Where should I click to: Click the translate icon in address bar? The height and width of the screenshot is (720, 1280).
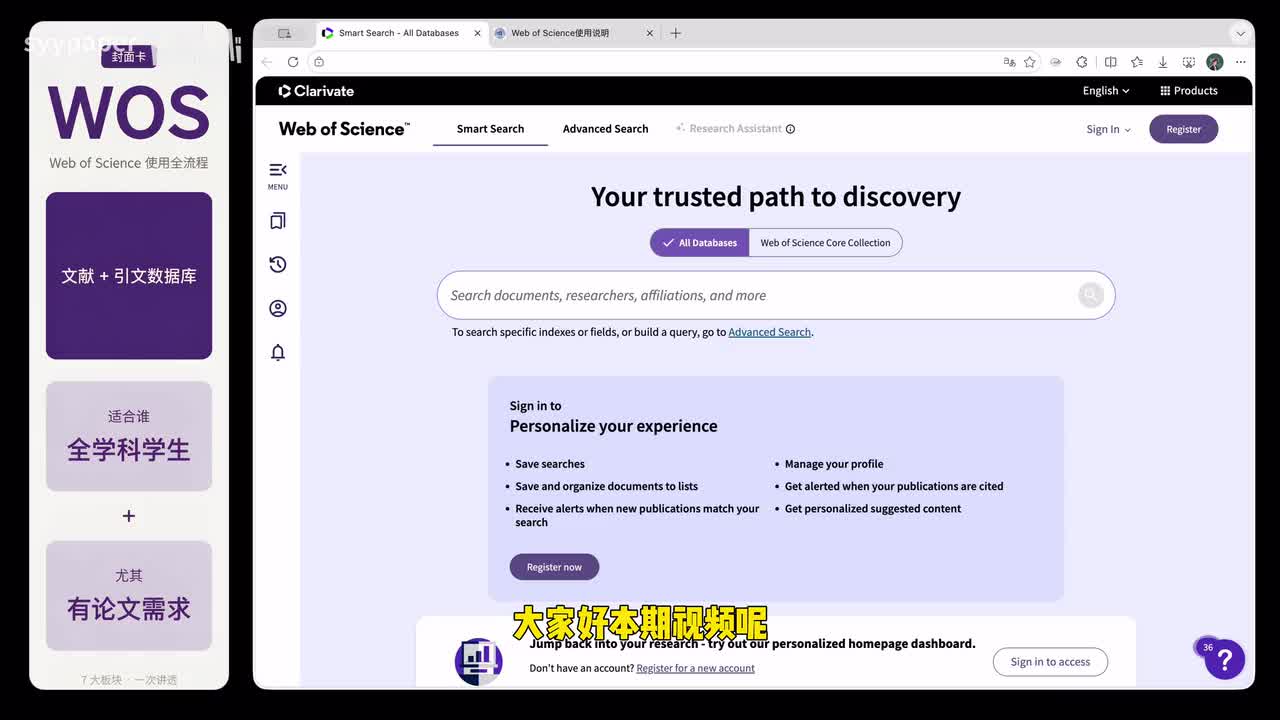pos(1009,62)
